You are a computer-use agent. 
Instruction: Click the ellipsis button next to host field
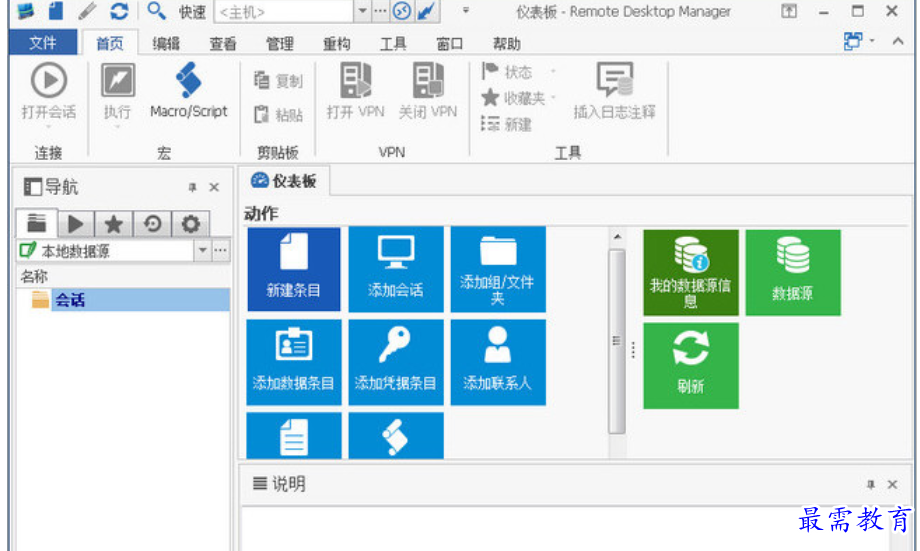[380, 11]
